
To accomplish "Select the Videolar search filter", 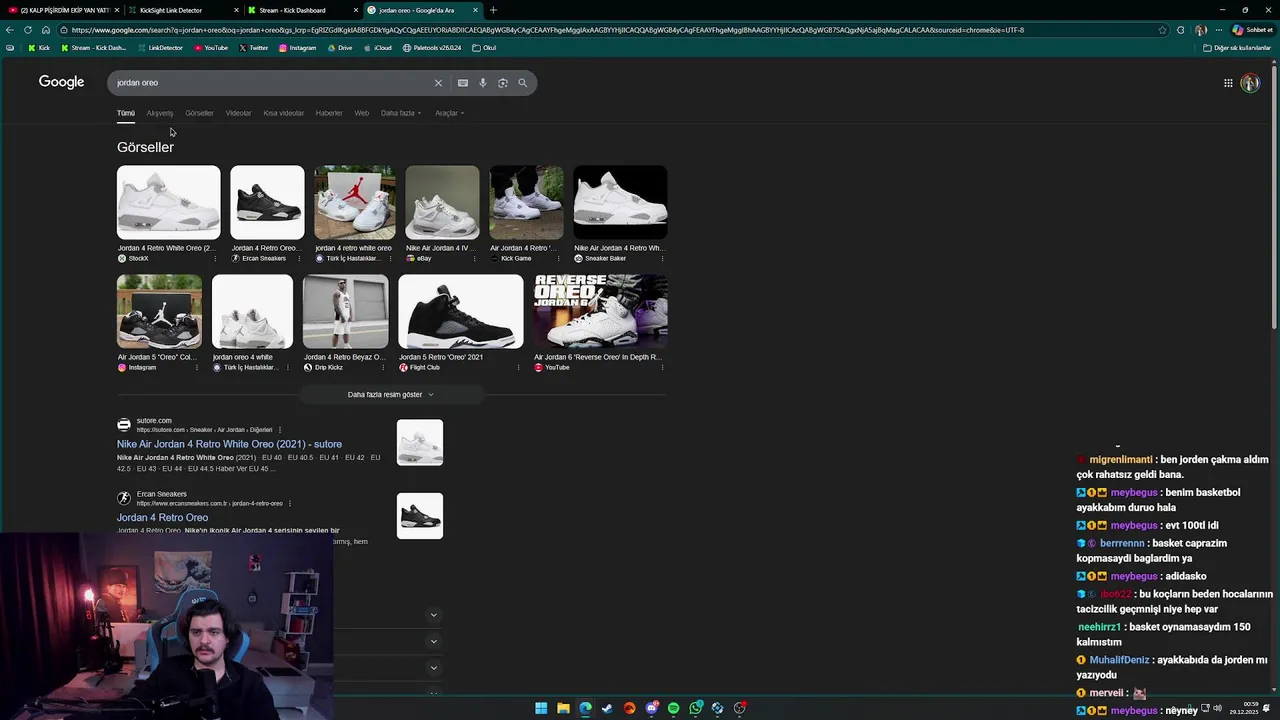I will pos(238,113).
